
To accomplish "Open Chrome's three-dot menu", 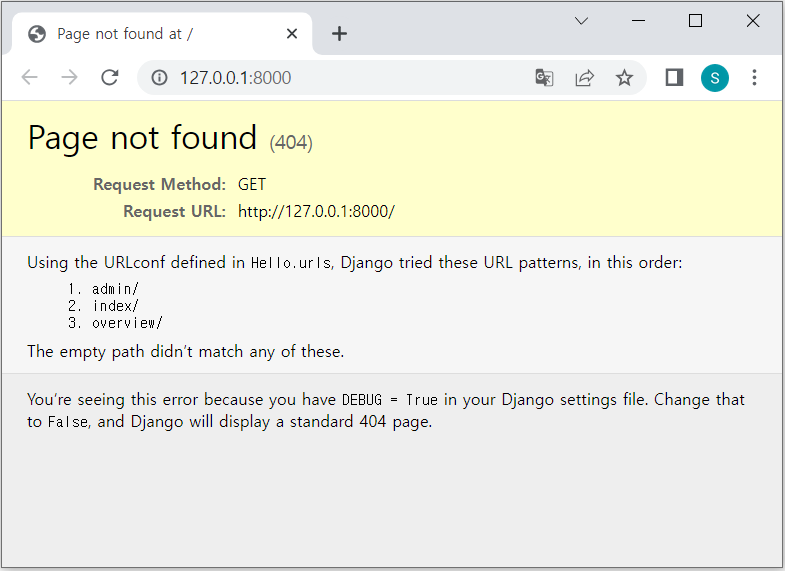I will [x=754, y=78].
